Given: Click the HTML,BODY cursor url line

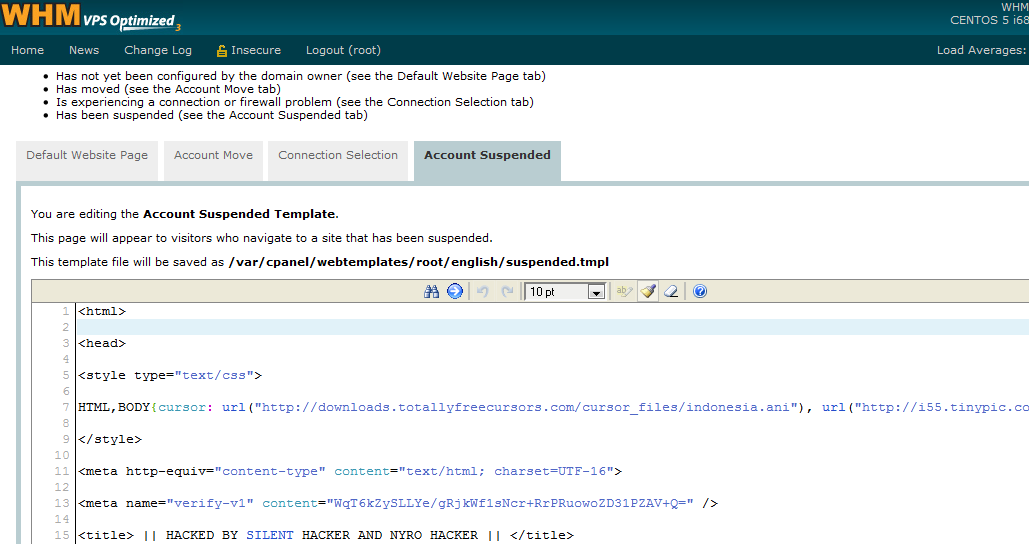Looking at the screenshot, I should pyautogui.click(x=553, y=407).
